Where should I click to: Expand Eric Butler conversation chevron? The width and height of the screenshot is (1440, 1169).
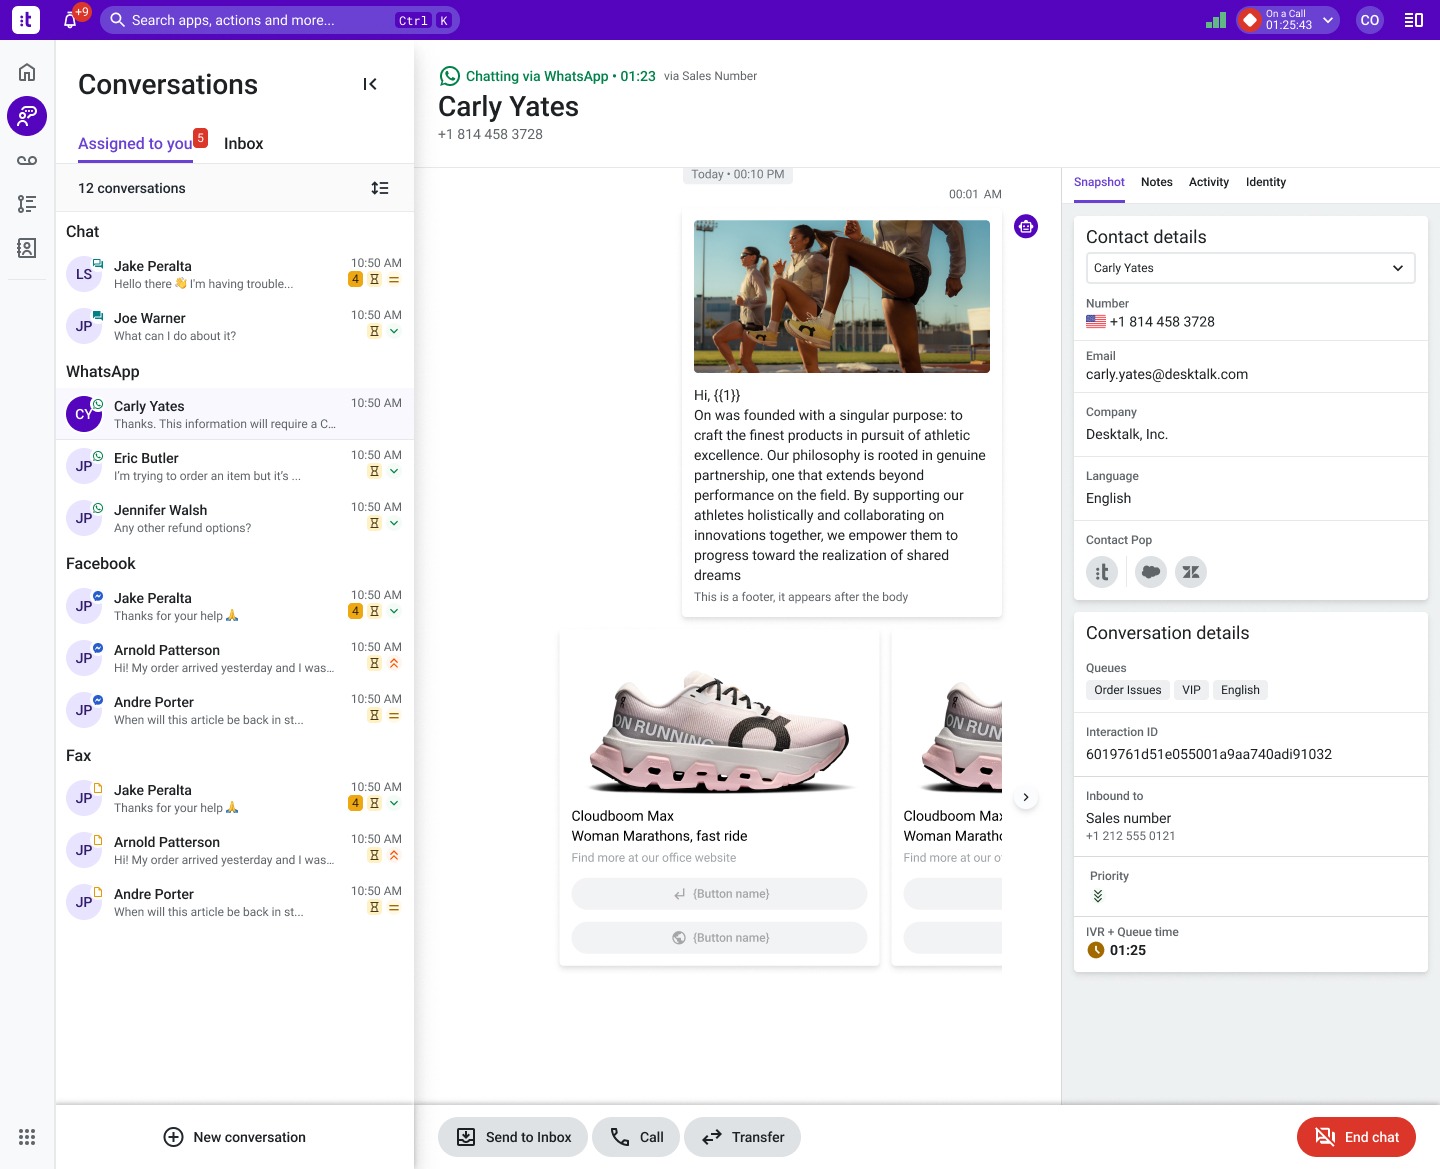394,471
